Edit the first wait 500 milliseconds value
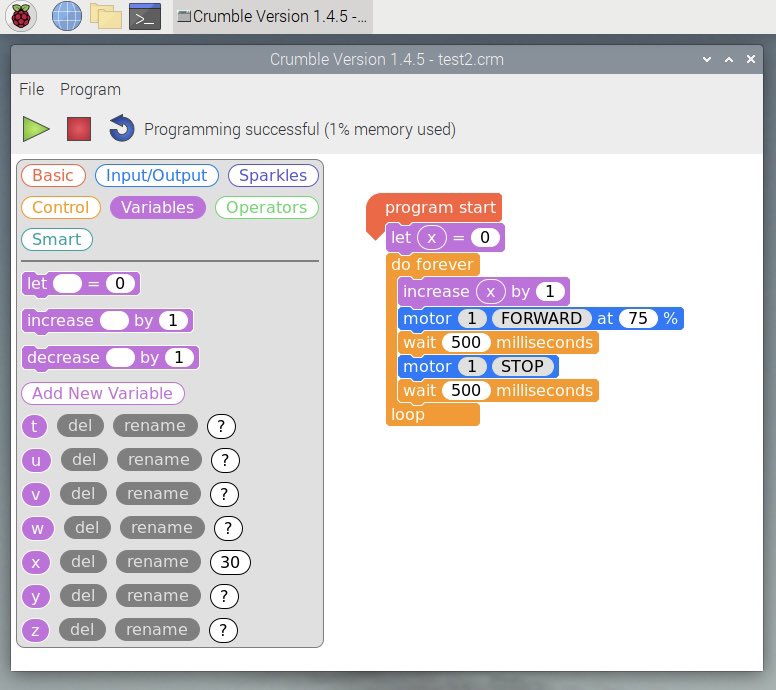Viewport: 776px width, 690px height. (466, 343)
